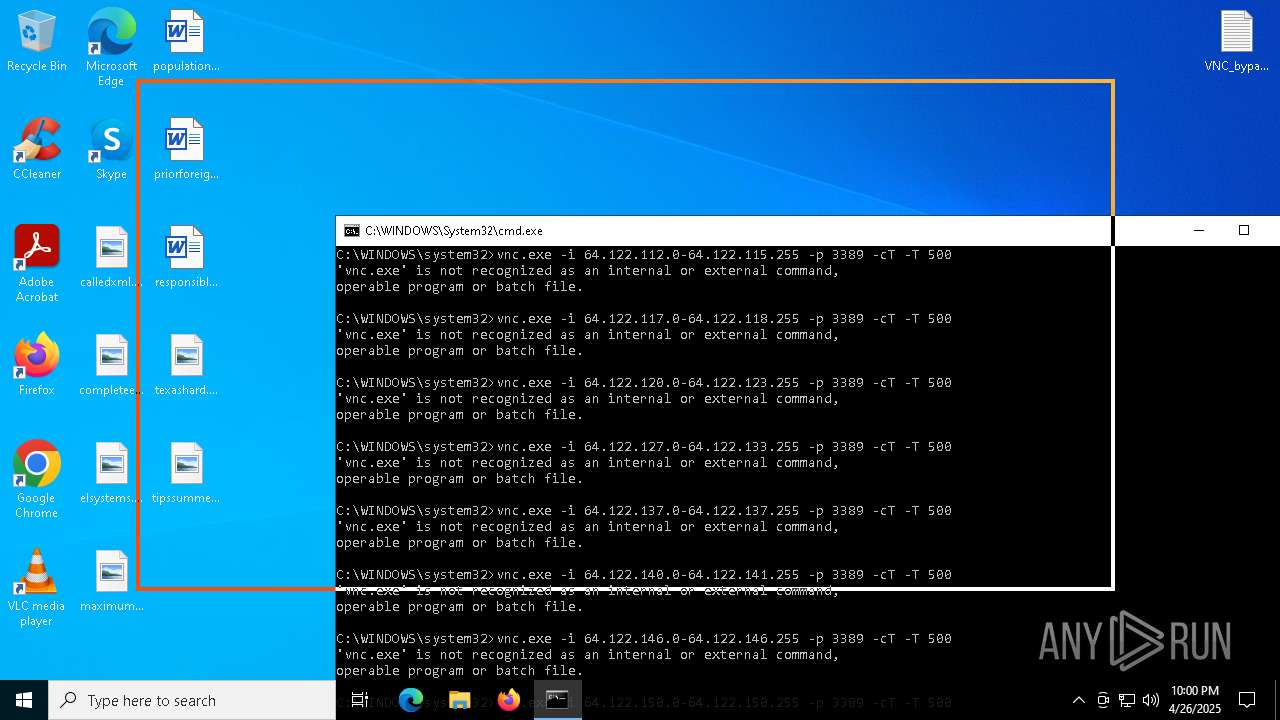This screenshot has height=720, width=1280.
Task: Click the command line with 64.122.127.0-64.122.133.255
Action: pyautogui.click(x=644, y=447)
